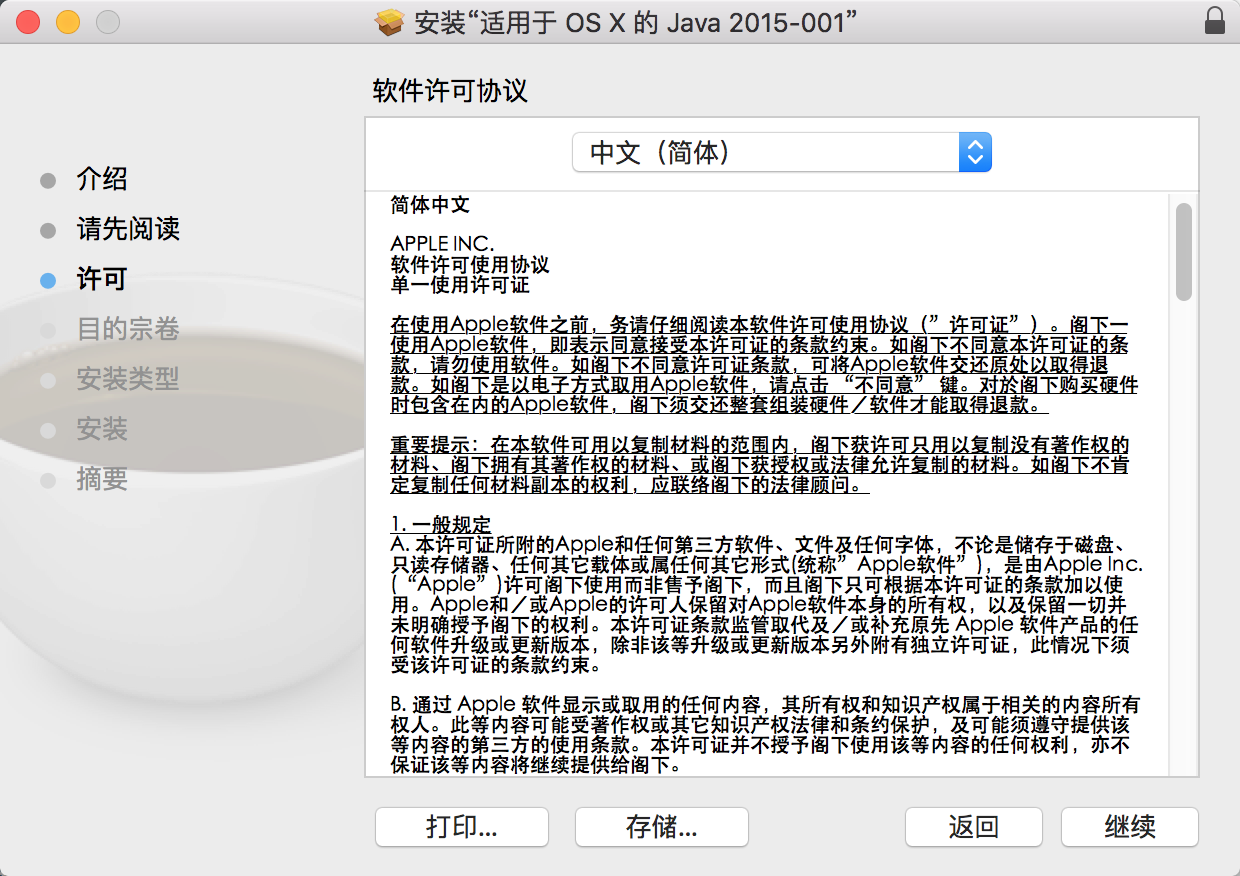Click the 安装类型 step in sidebar
The image size is (1240, 876).
tap(128, 380)
